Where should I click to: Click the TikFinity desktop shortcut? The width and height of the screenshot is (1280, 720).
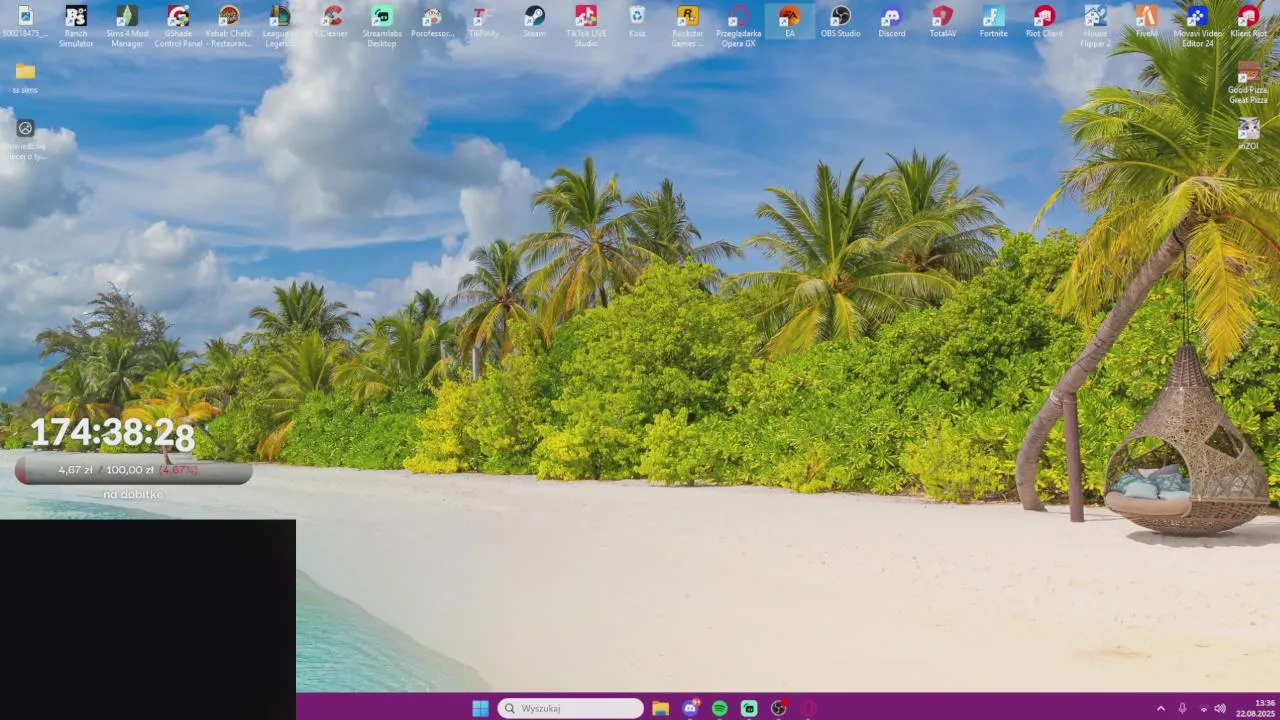click(484, 22)
